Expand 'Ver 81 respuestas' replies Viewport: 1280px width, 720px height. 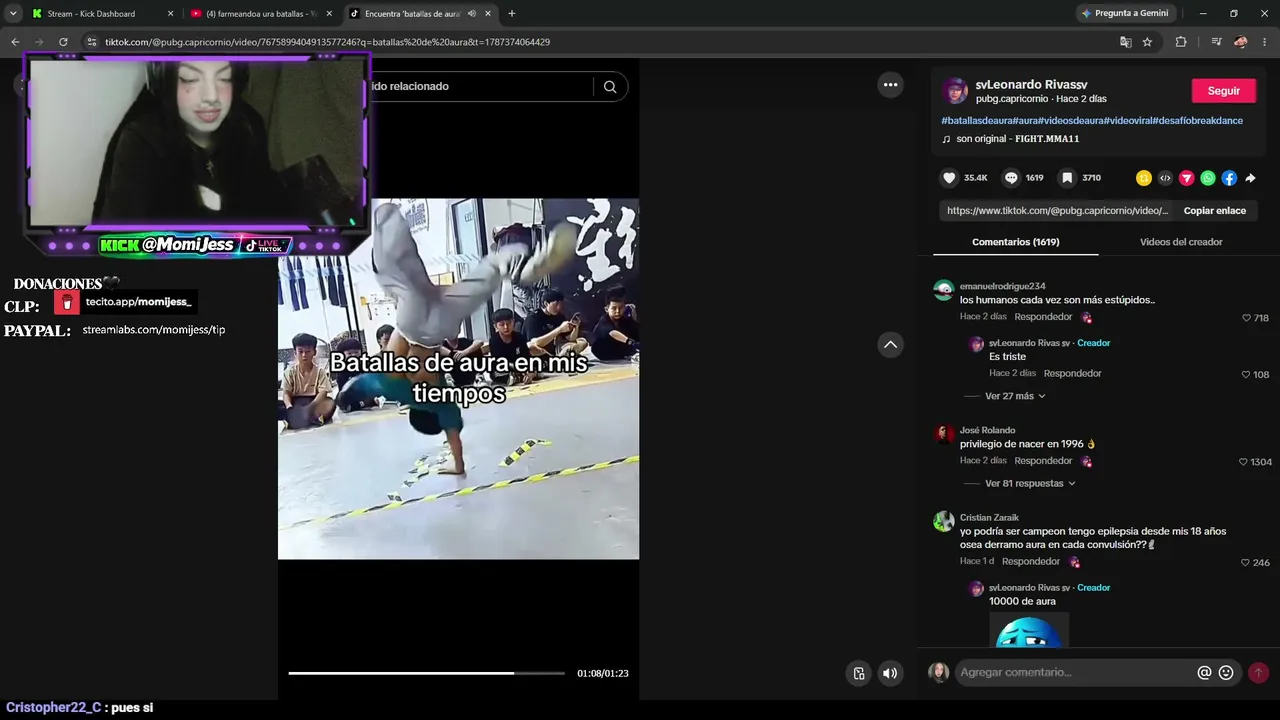(x=1030, y=484)
